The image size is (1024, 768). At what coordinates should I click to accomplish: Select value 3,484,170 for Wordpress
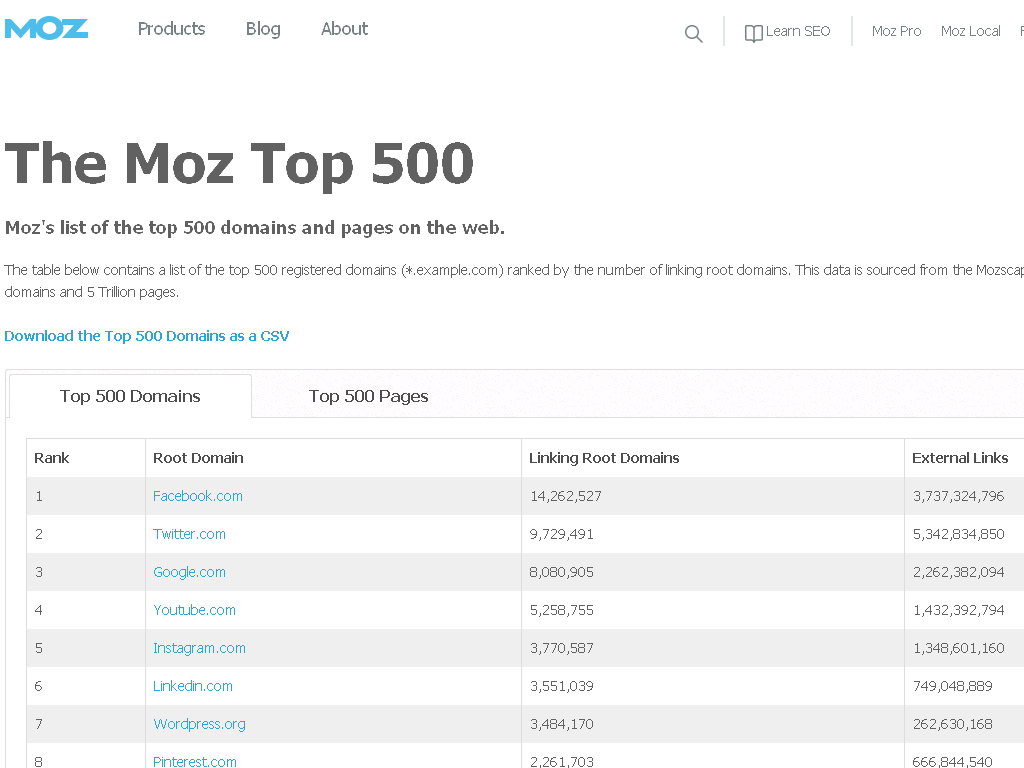click(562, 724)
